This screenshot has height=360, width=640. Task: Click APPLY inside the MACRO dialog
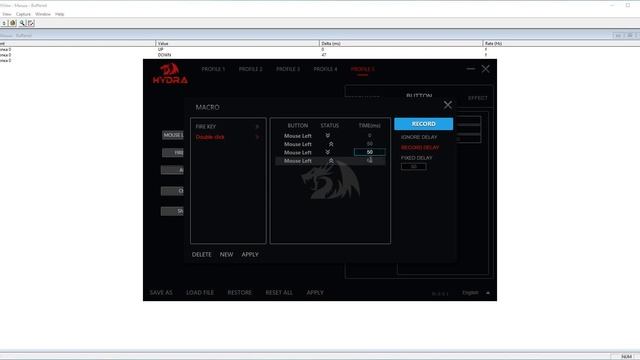click(x=250, y=254)
